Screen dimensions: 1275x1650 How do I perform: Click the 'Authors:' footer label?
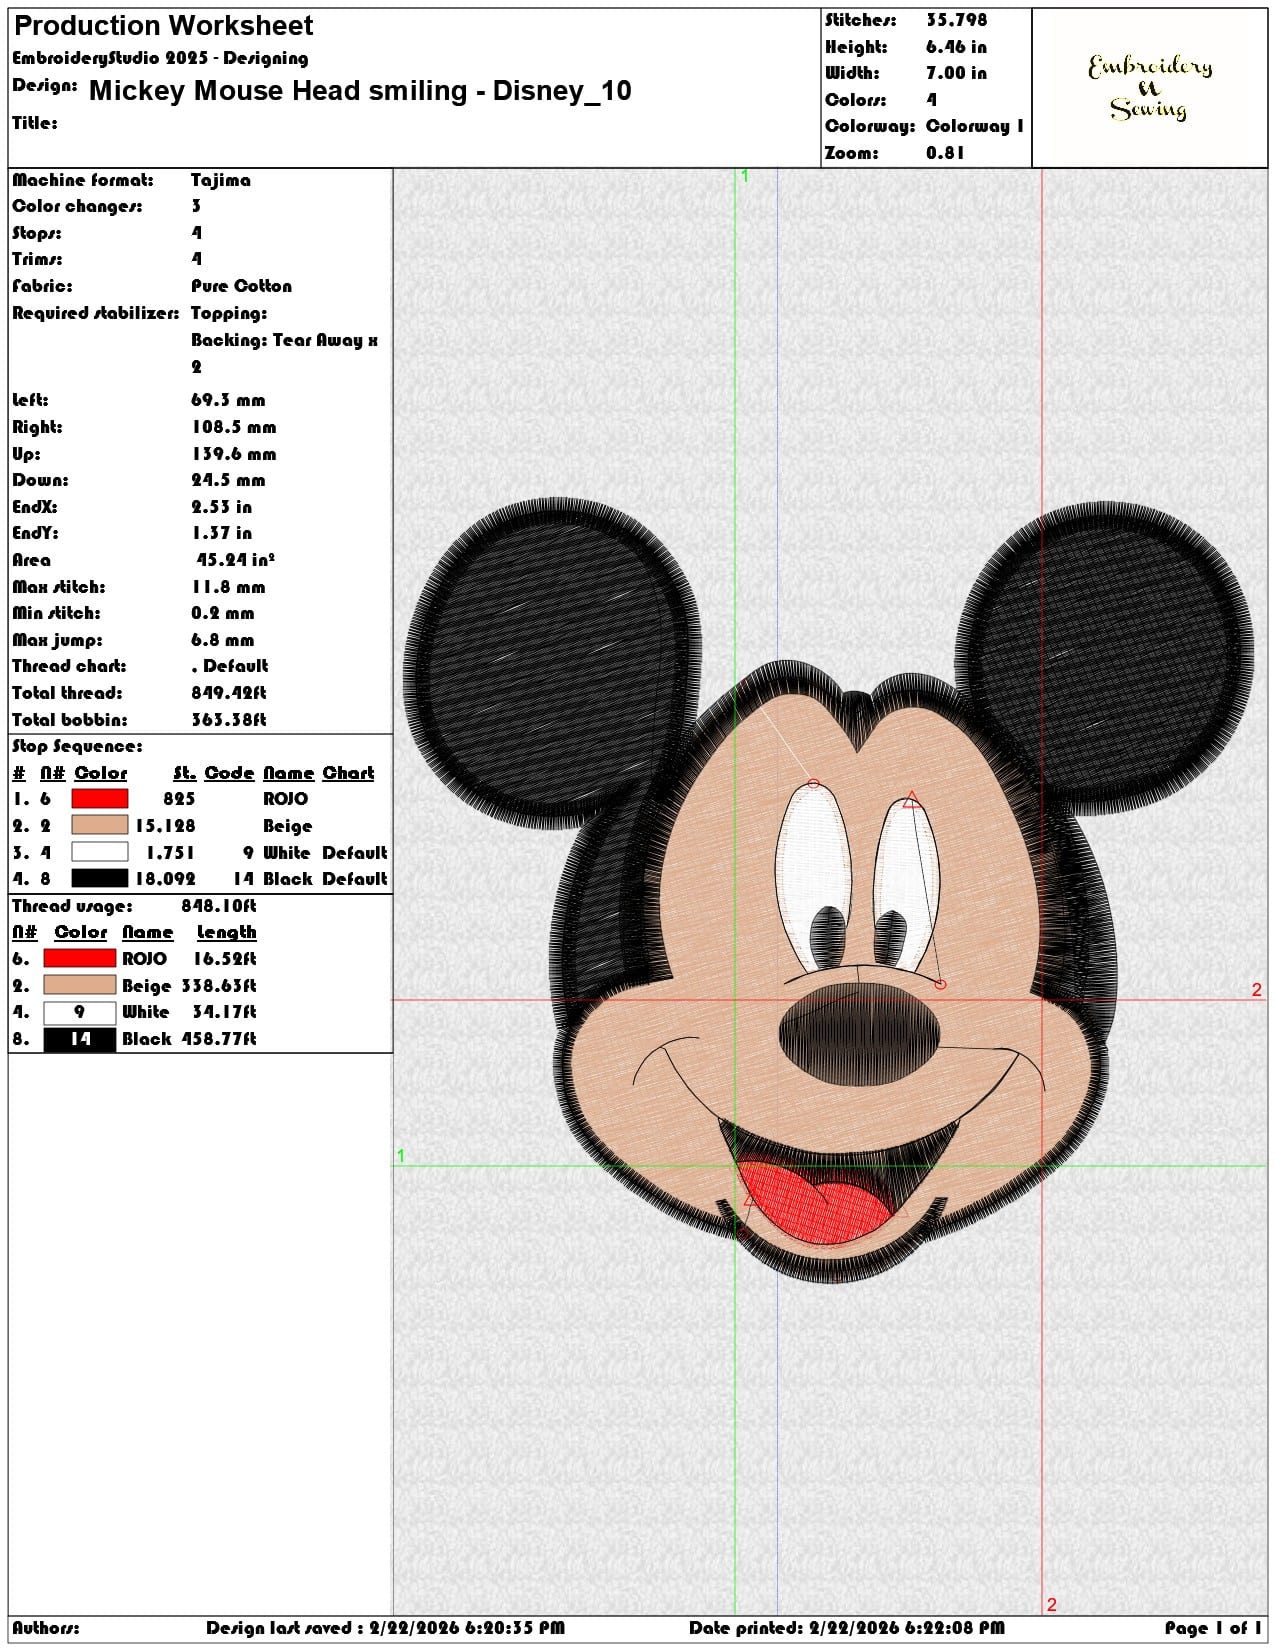coord(46,1628)
